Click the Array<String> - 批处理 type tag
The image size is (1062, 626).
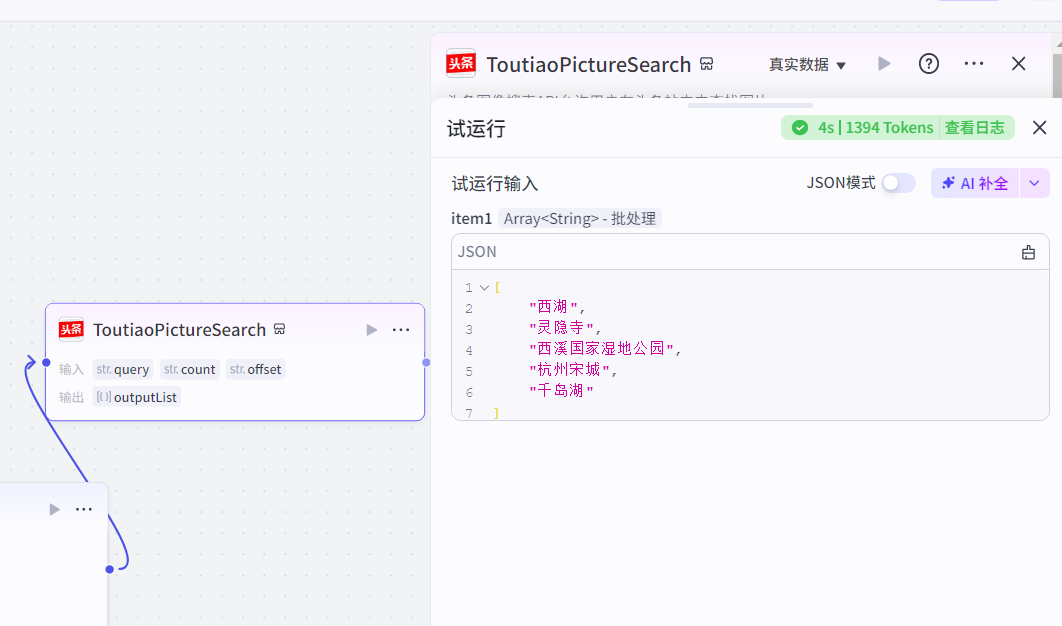580,218
